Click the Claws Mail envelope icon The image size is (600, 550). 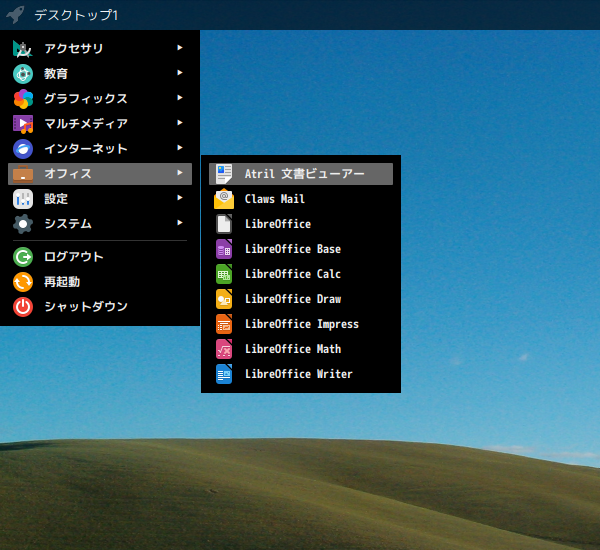coord(224,199)
